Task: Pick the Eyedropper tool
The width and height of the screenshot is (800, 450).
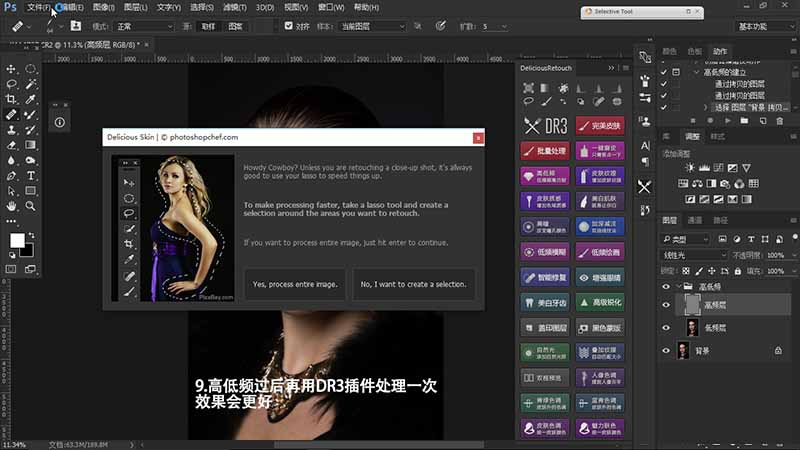Action: click(x=31, y=100)
